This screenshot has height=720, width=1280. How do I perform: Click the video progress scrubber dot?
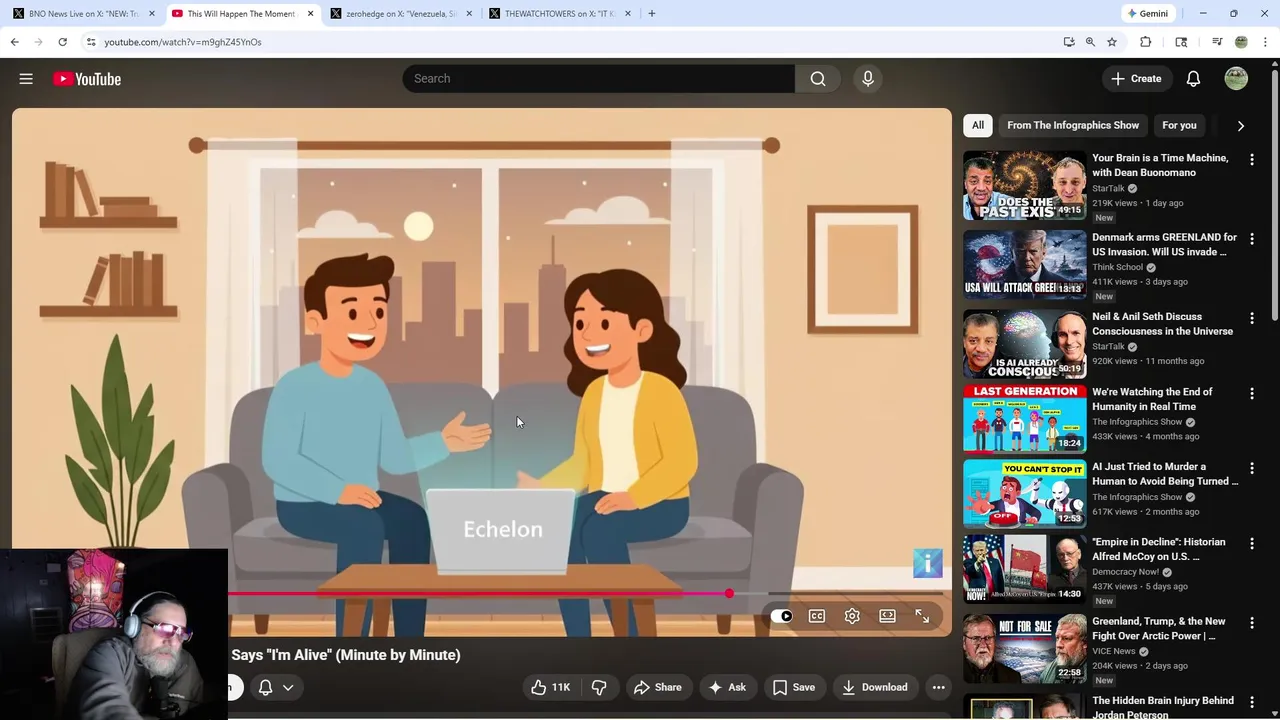point(729,594)
